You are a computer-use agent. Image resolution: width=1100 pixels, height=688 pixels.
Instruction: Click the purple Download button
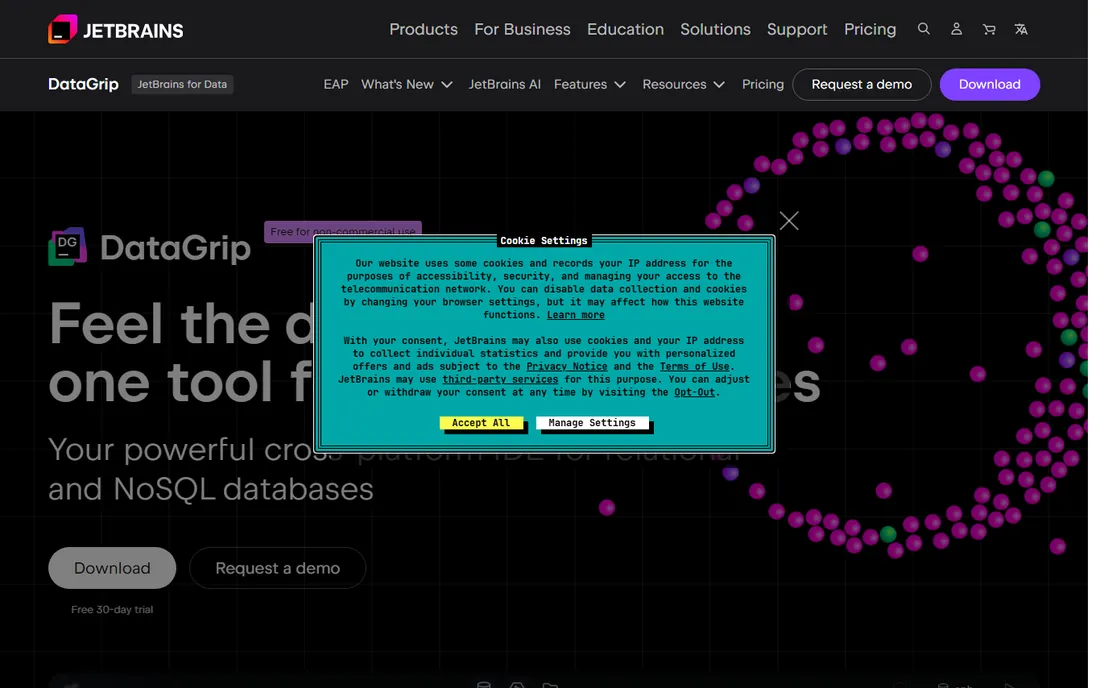pyautogui.click(x=989, y=84)
